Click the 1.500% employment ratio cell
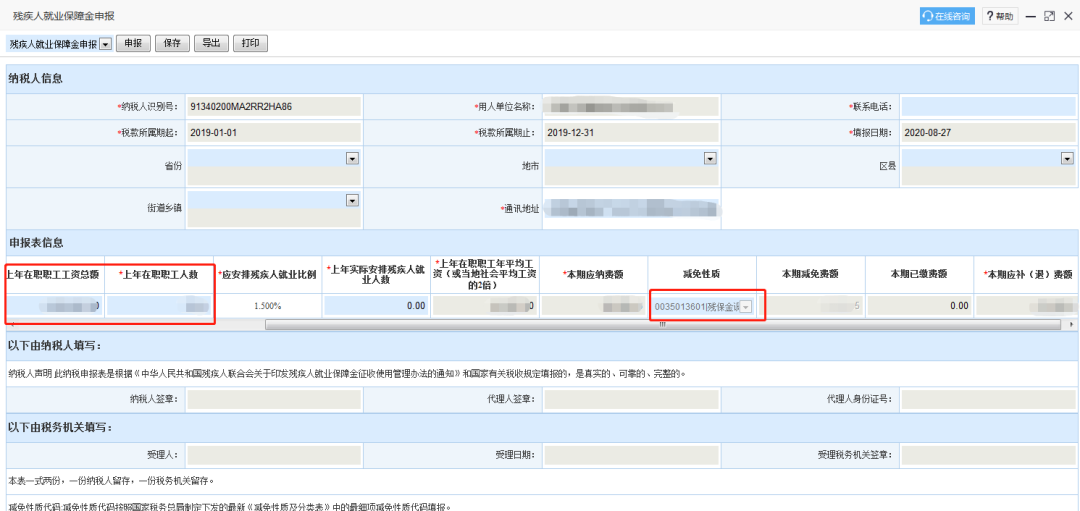This screenshot has width=1080, height=511. (267, 306)
